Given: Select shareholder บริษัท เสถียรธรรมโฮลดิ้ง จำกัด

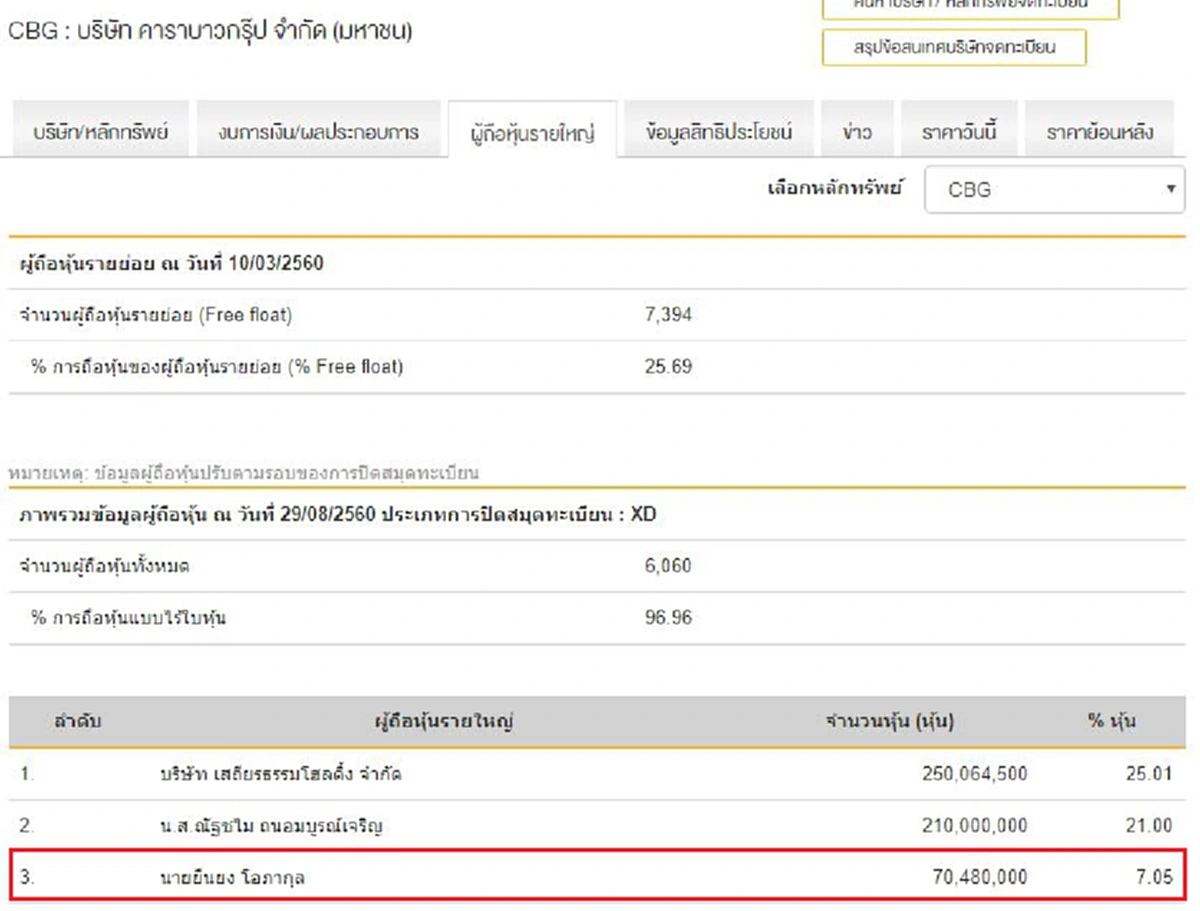Looking at the screenshot, I should [x=281, y=774].
